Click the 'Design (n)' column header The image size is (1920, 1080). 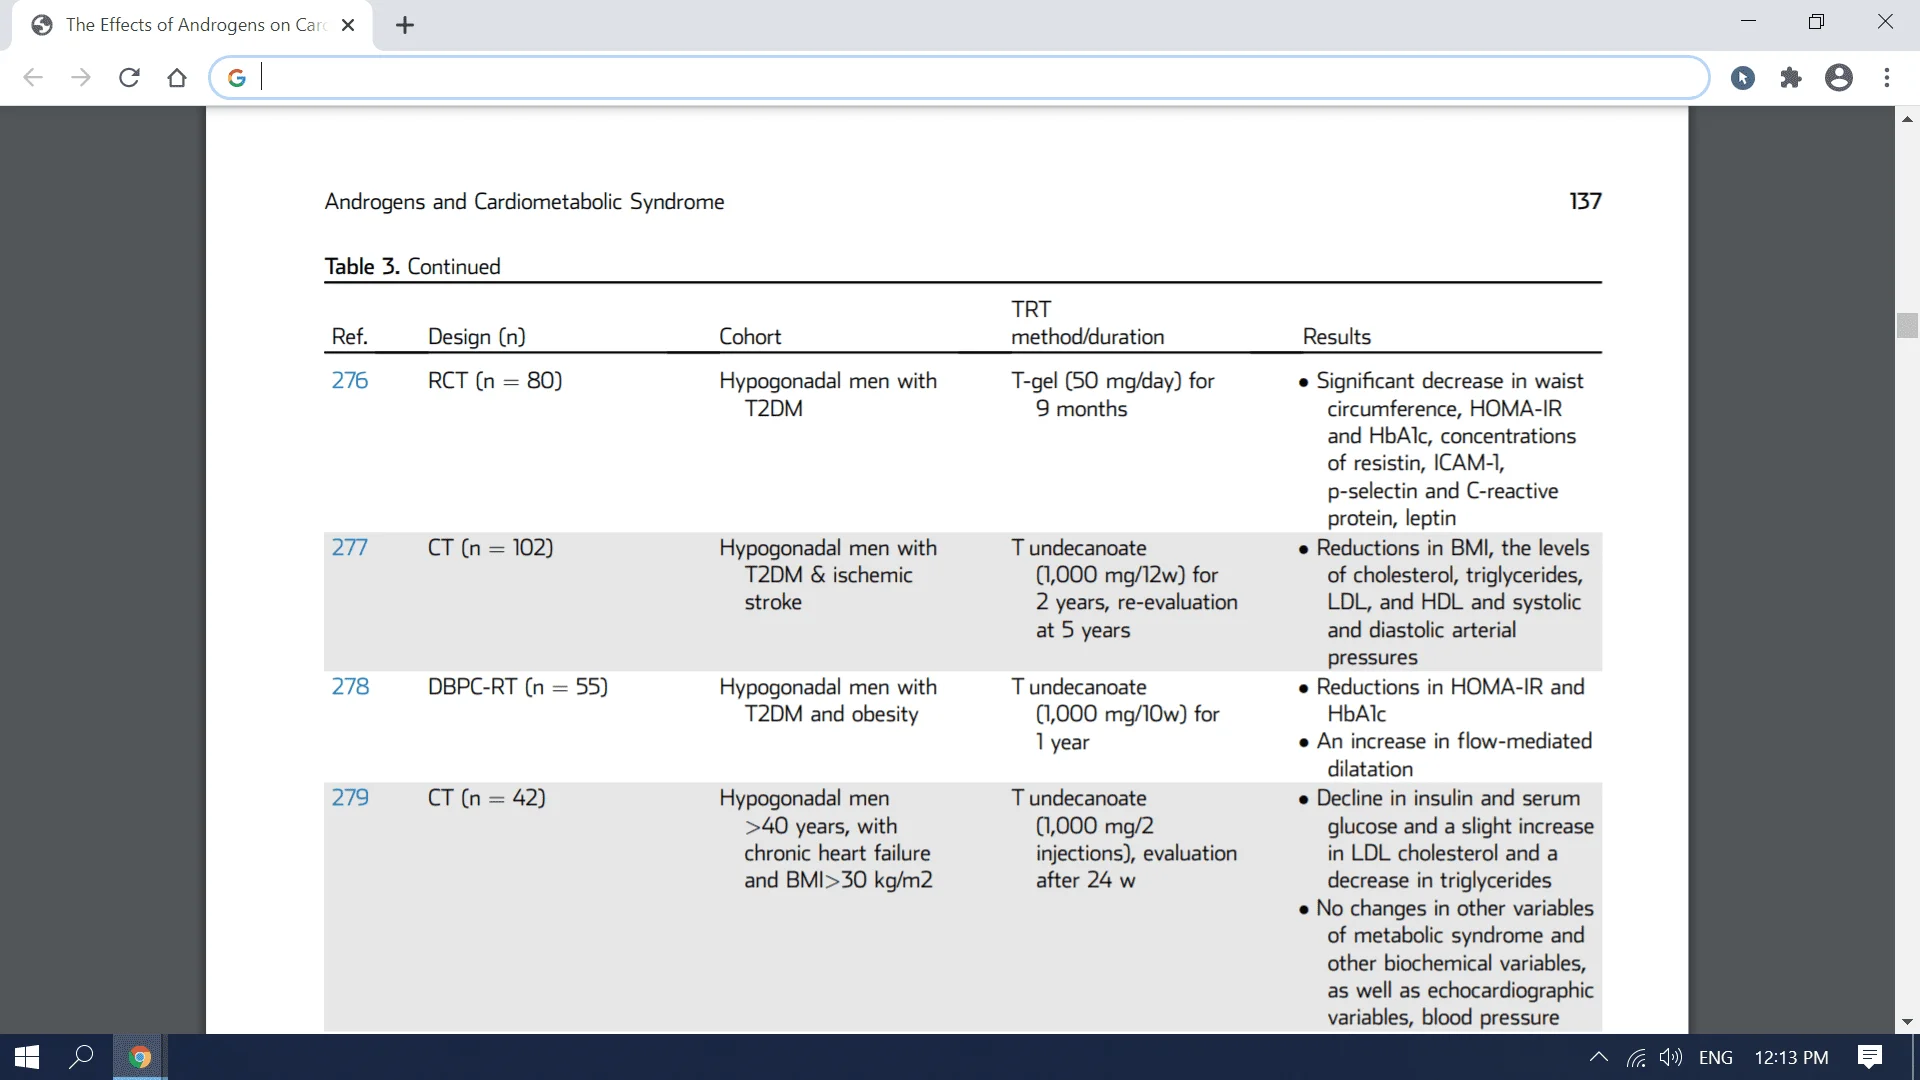[x=477, y=337]
